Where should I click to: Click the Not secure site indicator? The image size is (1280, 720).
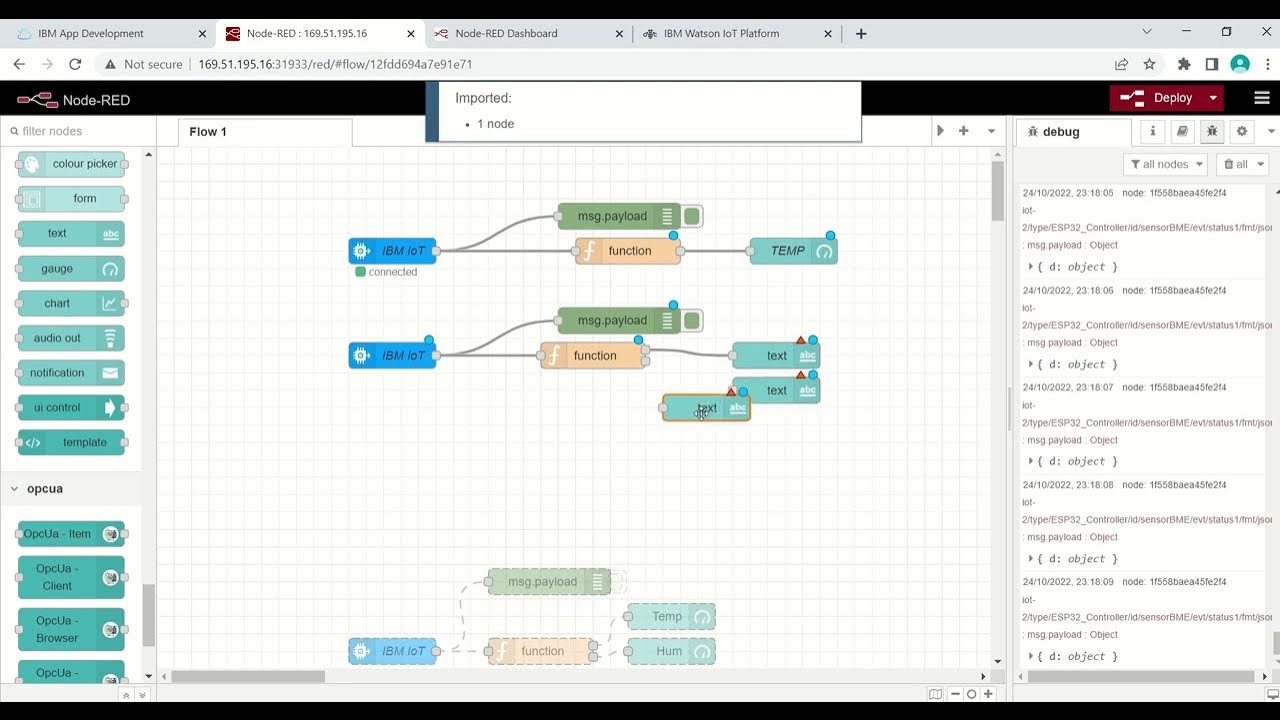pyautogui.click(x=143, y=64)
